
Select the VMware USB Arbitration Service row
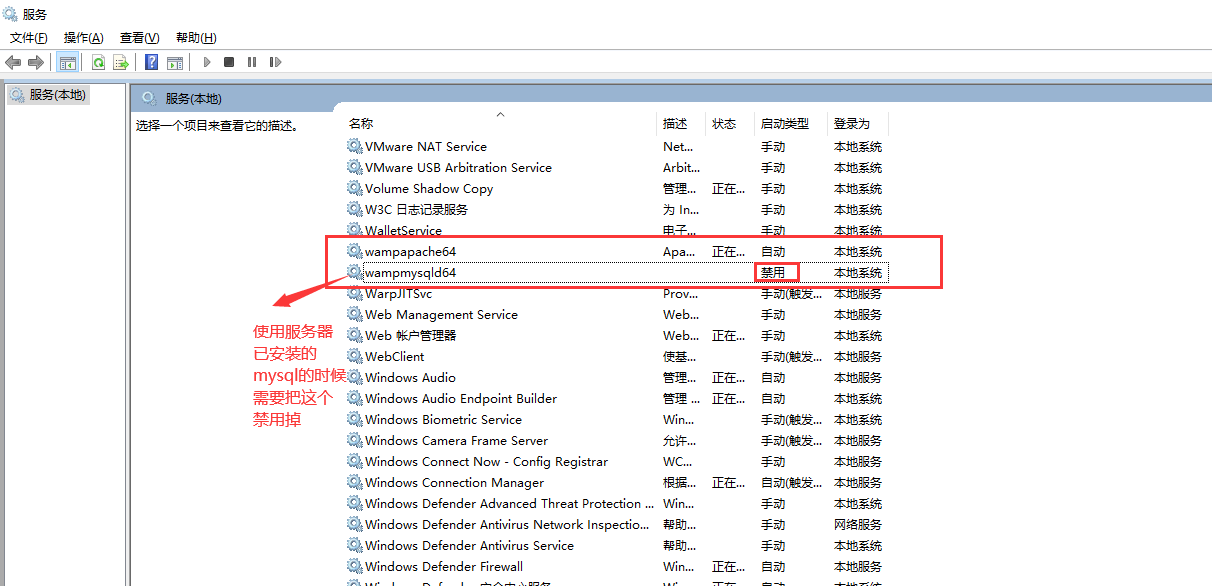pyautogui.click(x=616, y=167)
